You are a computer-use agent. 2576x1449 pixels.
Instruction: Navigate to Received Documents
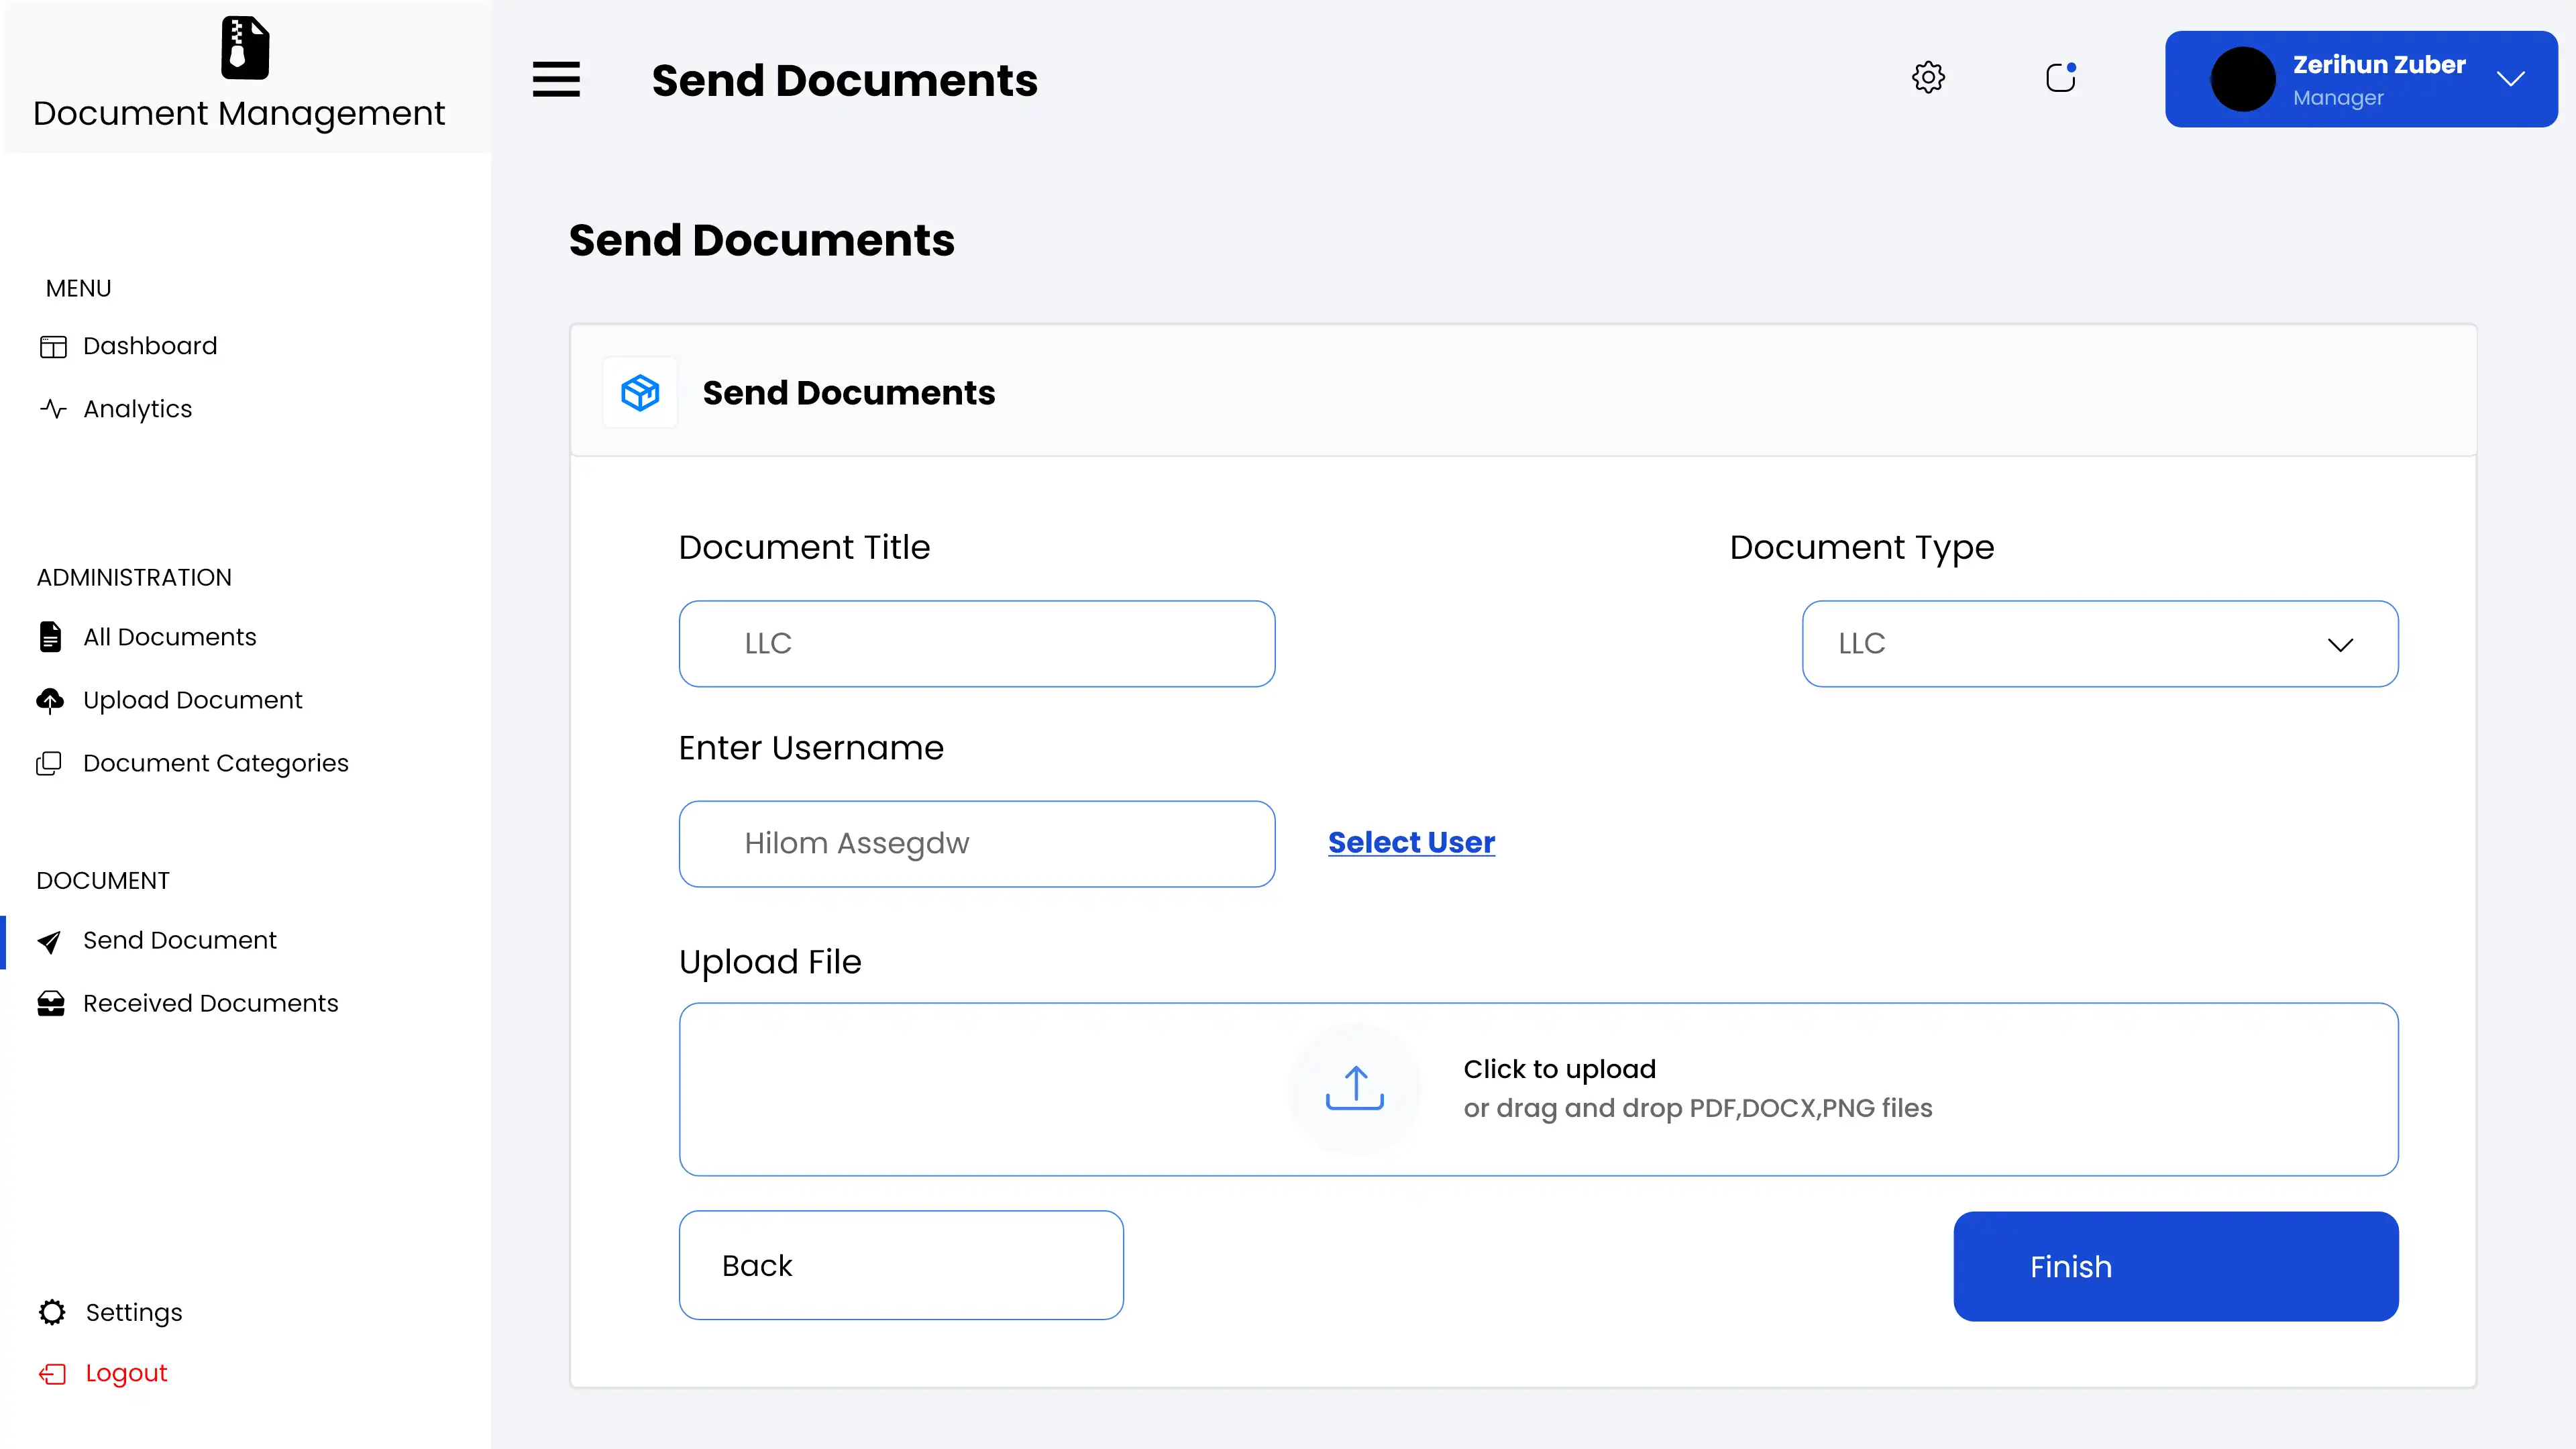(210, 1003)
